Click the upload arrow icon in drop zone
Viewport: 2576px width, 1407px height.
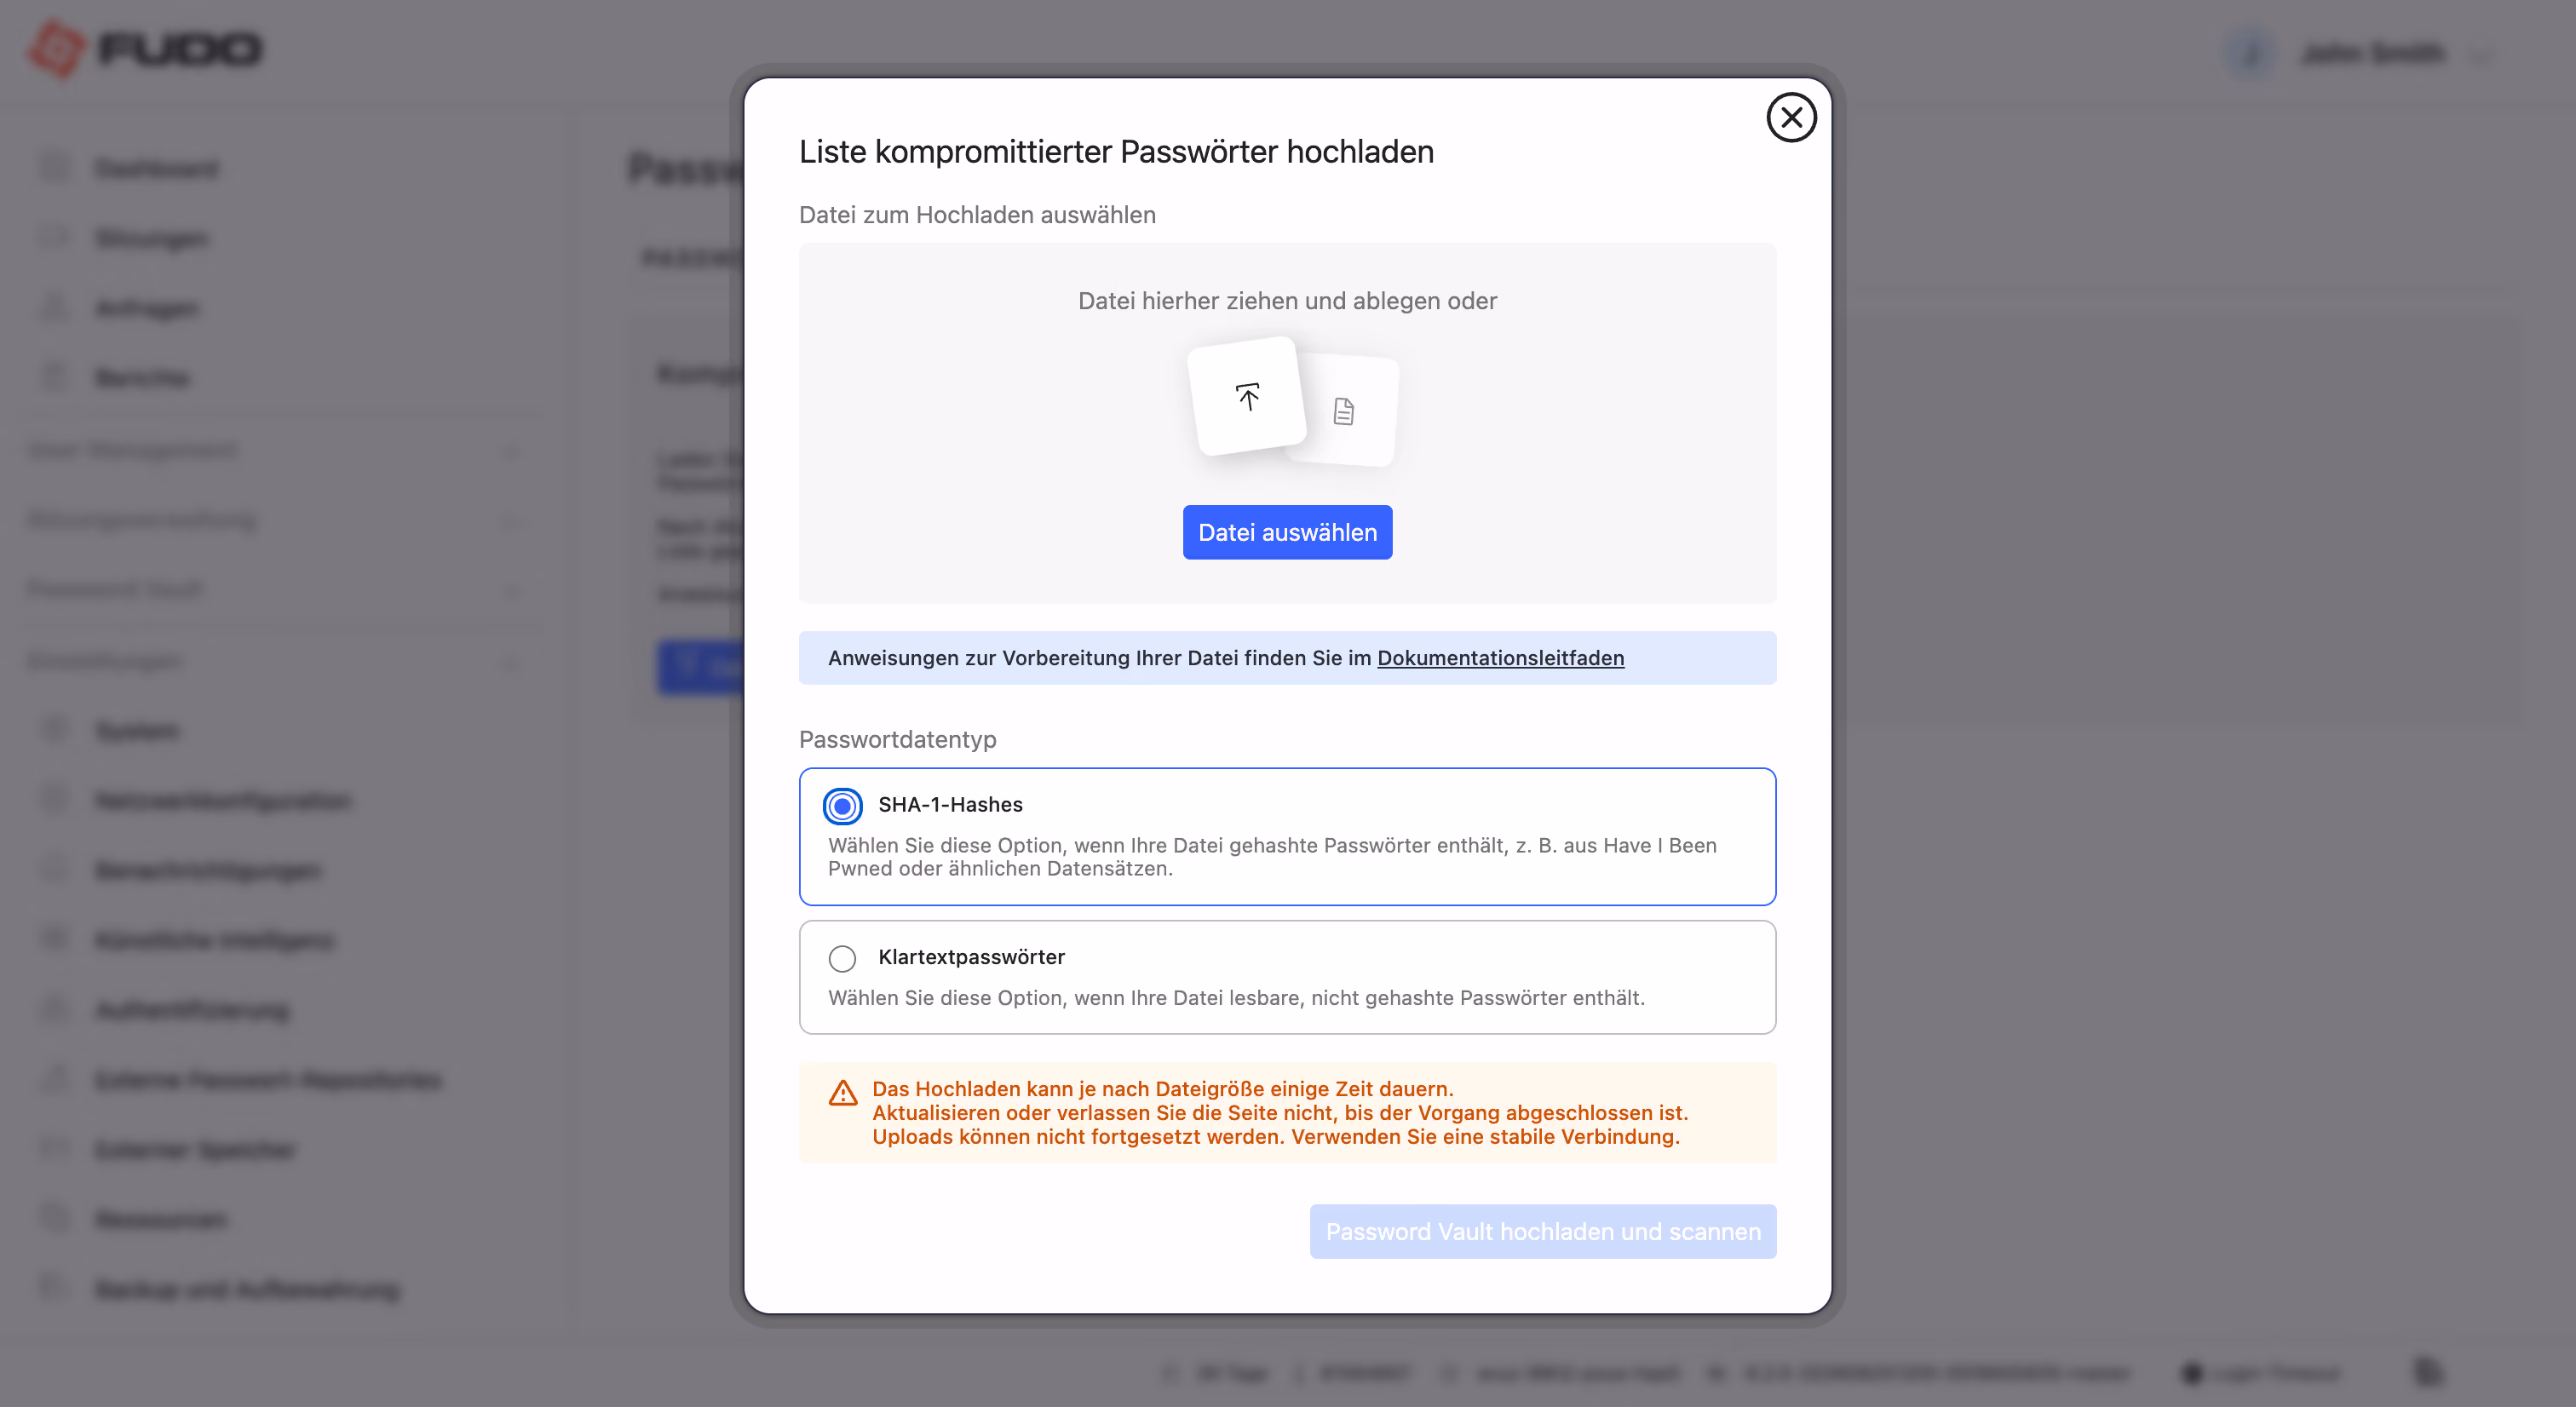pyautogui.click(x=1247, y=397)
